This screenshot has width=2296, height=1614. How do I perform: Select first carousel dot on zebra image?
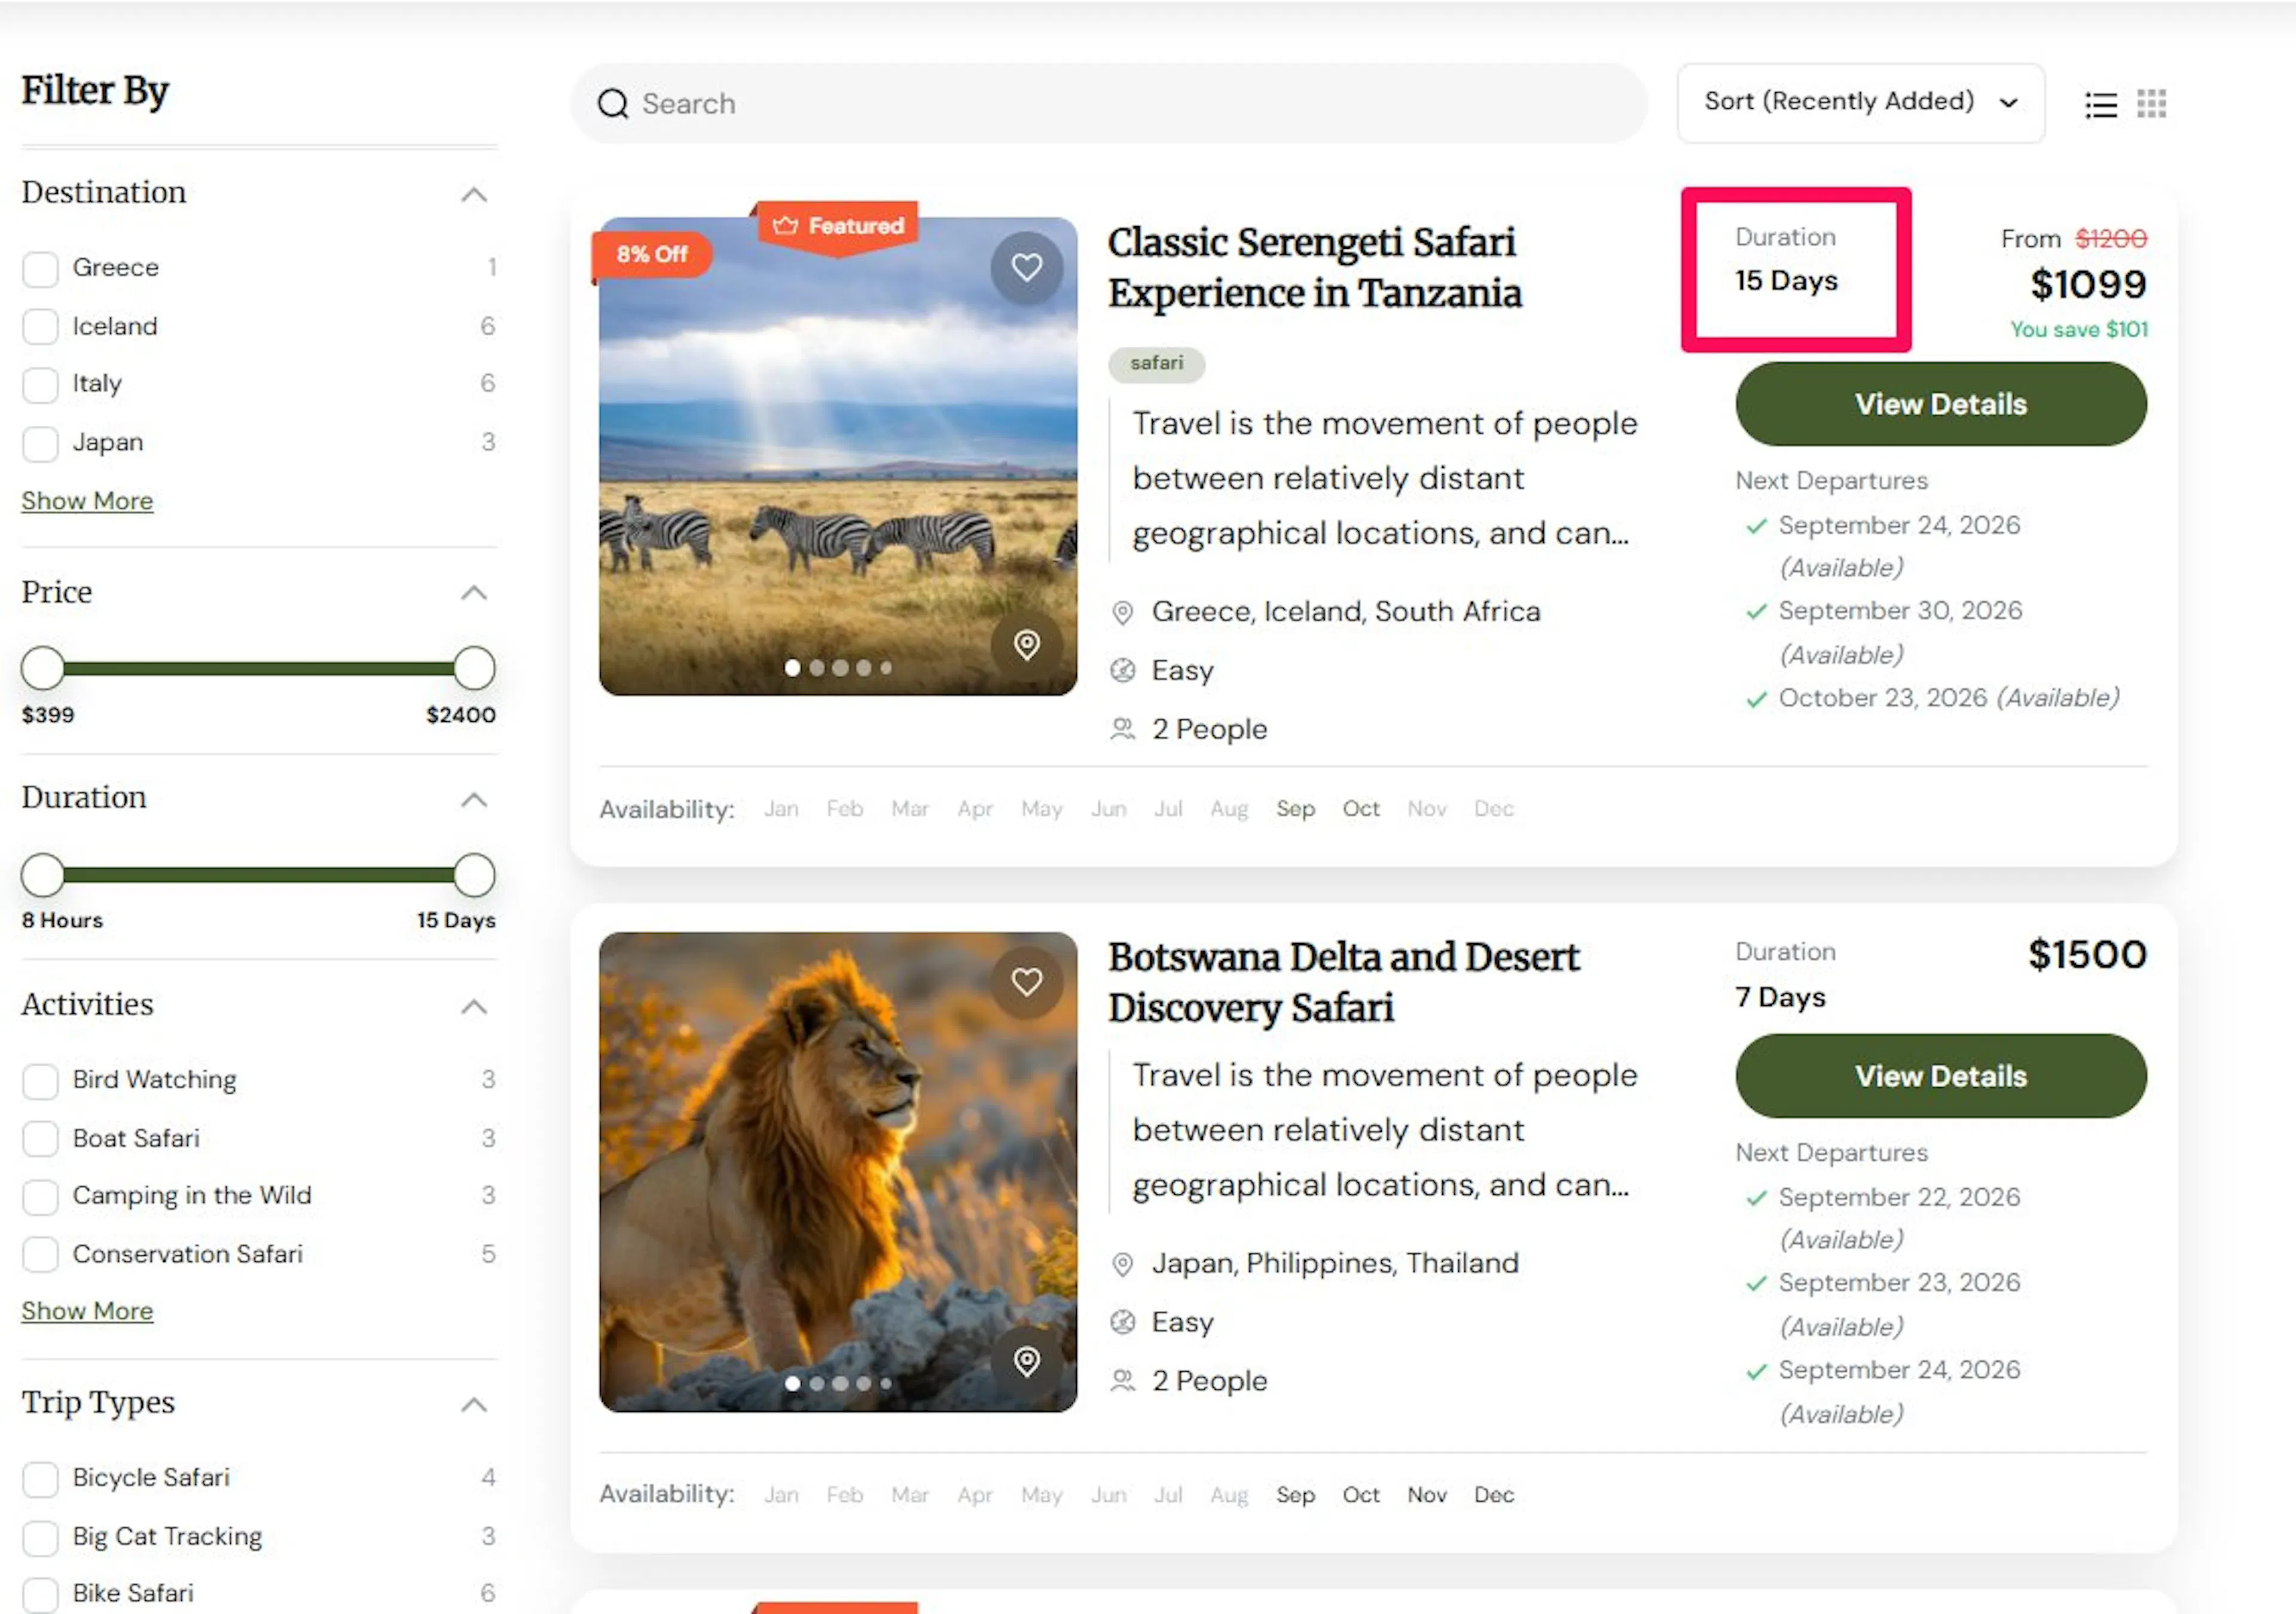click(792, 667)
